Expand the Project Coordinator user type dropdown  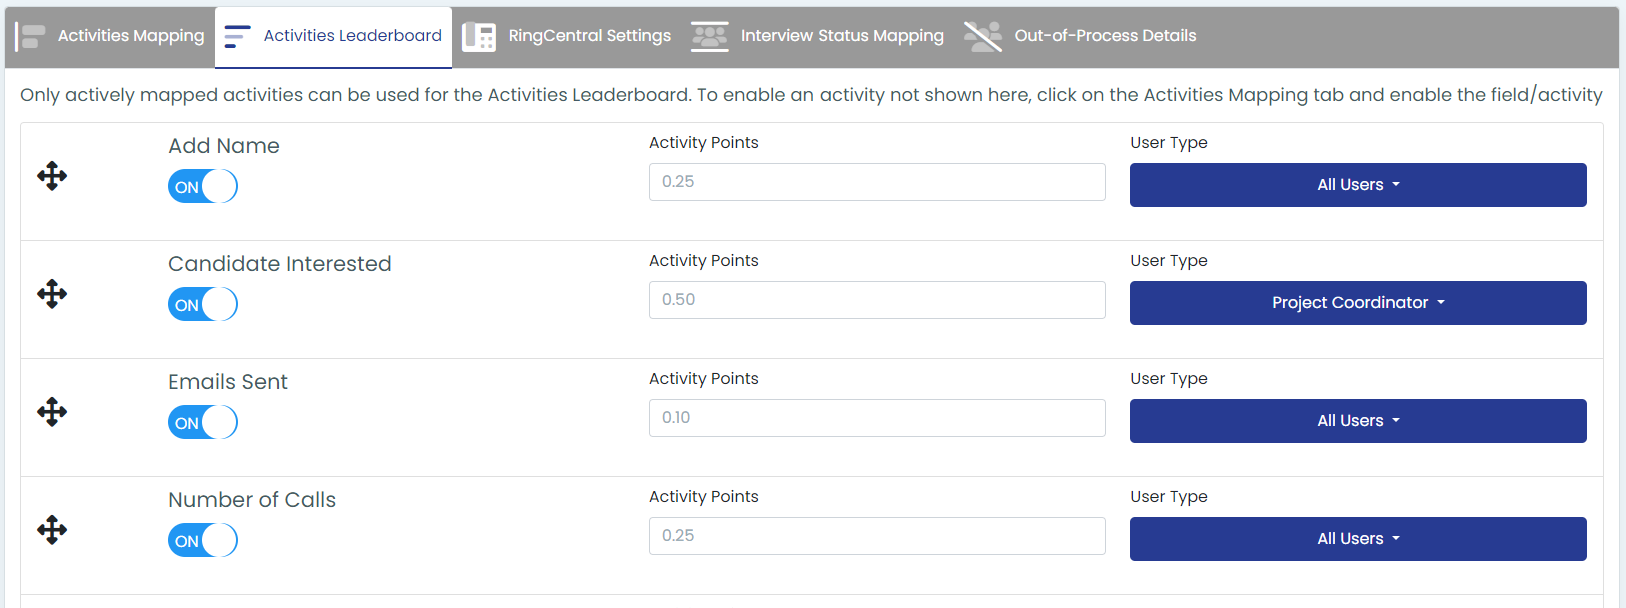[x=1358, y=303]
